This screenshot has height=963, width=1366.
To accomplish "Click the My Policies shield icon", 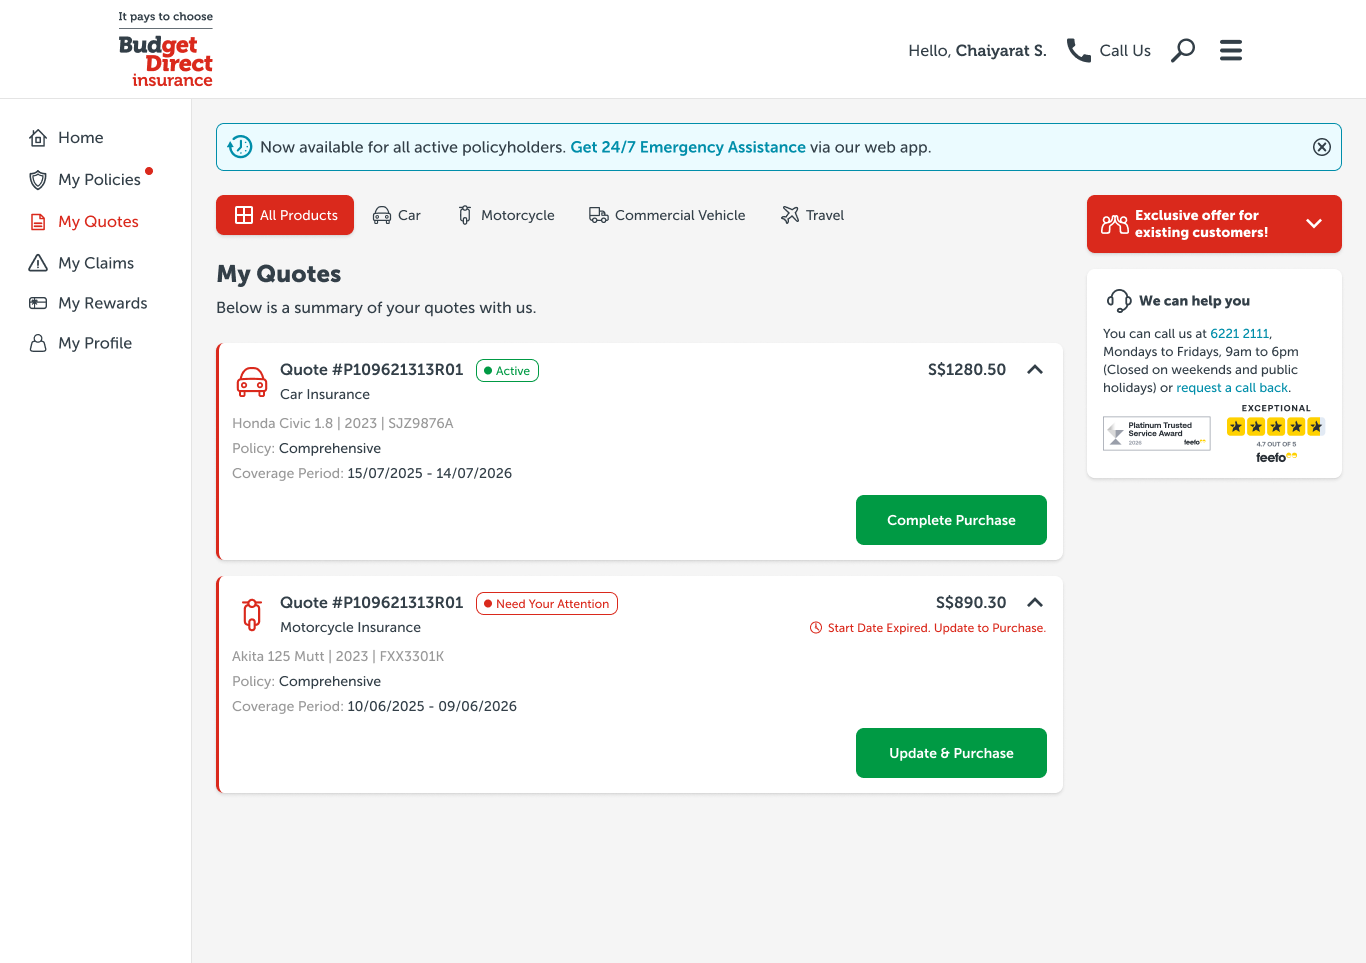I will 38,180.
